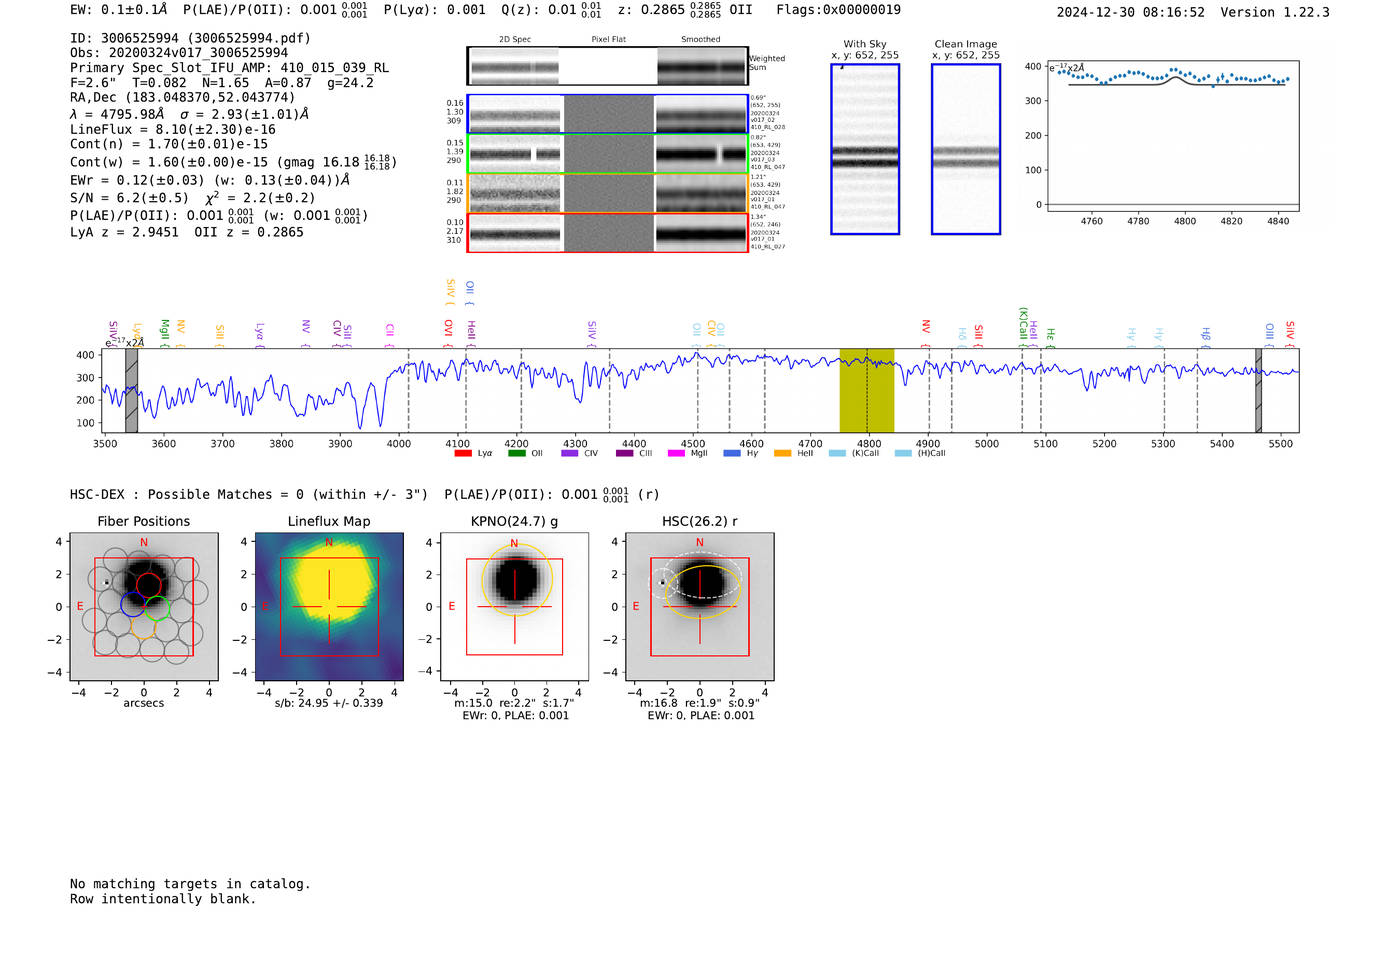Screen dimensions: 1400x953
Task: Open the red-framed 2D spectrum row
Action: click(608, 233)
